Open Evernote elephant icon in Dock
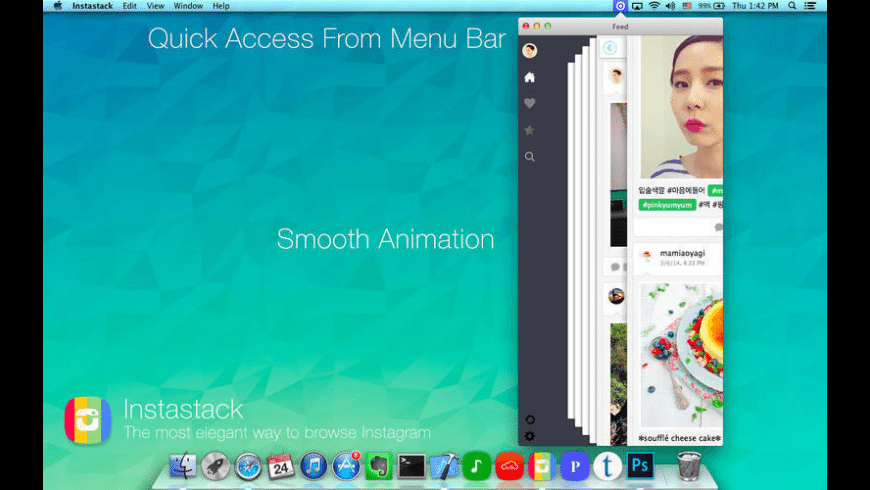The width and height of the screenshot is (870, 490). pyautogui.click(x=378, y=466)
